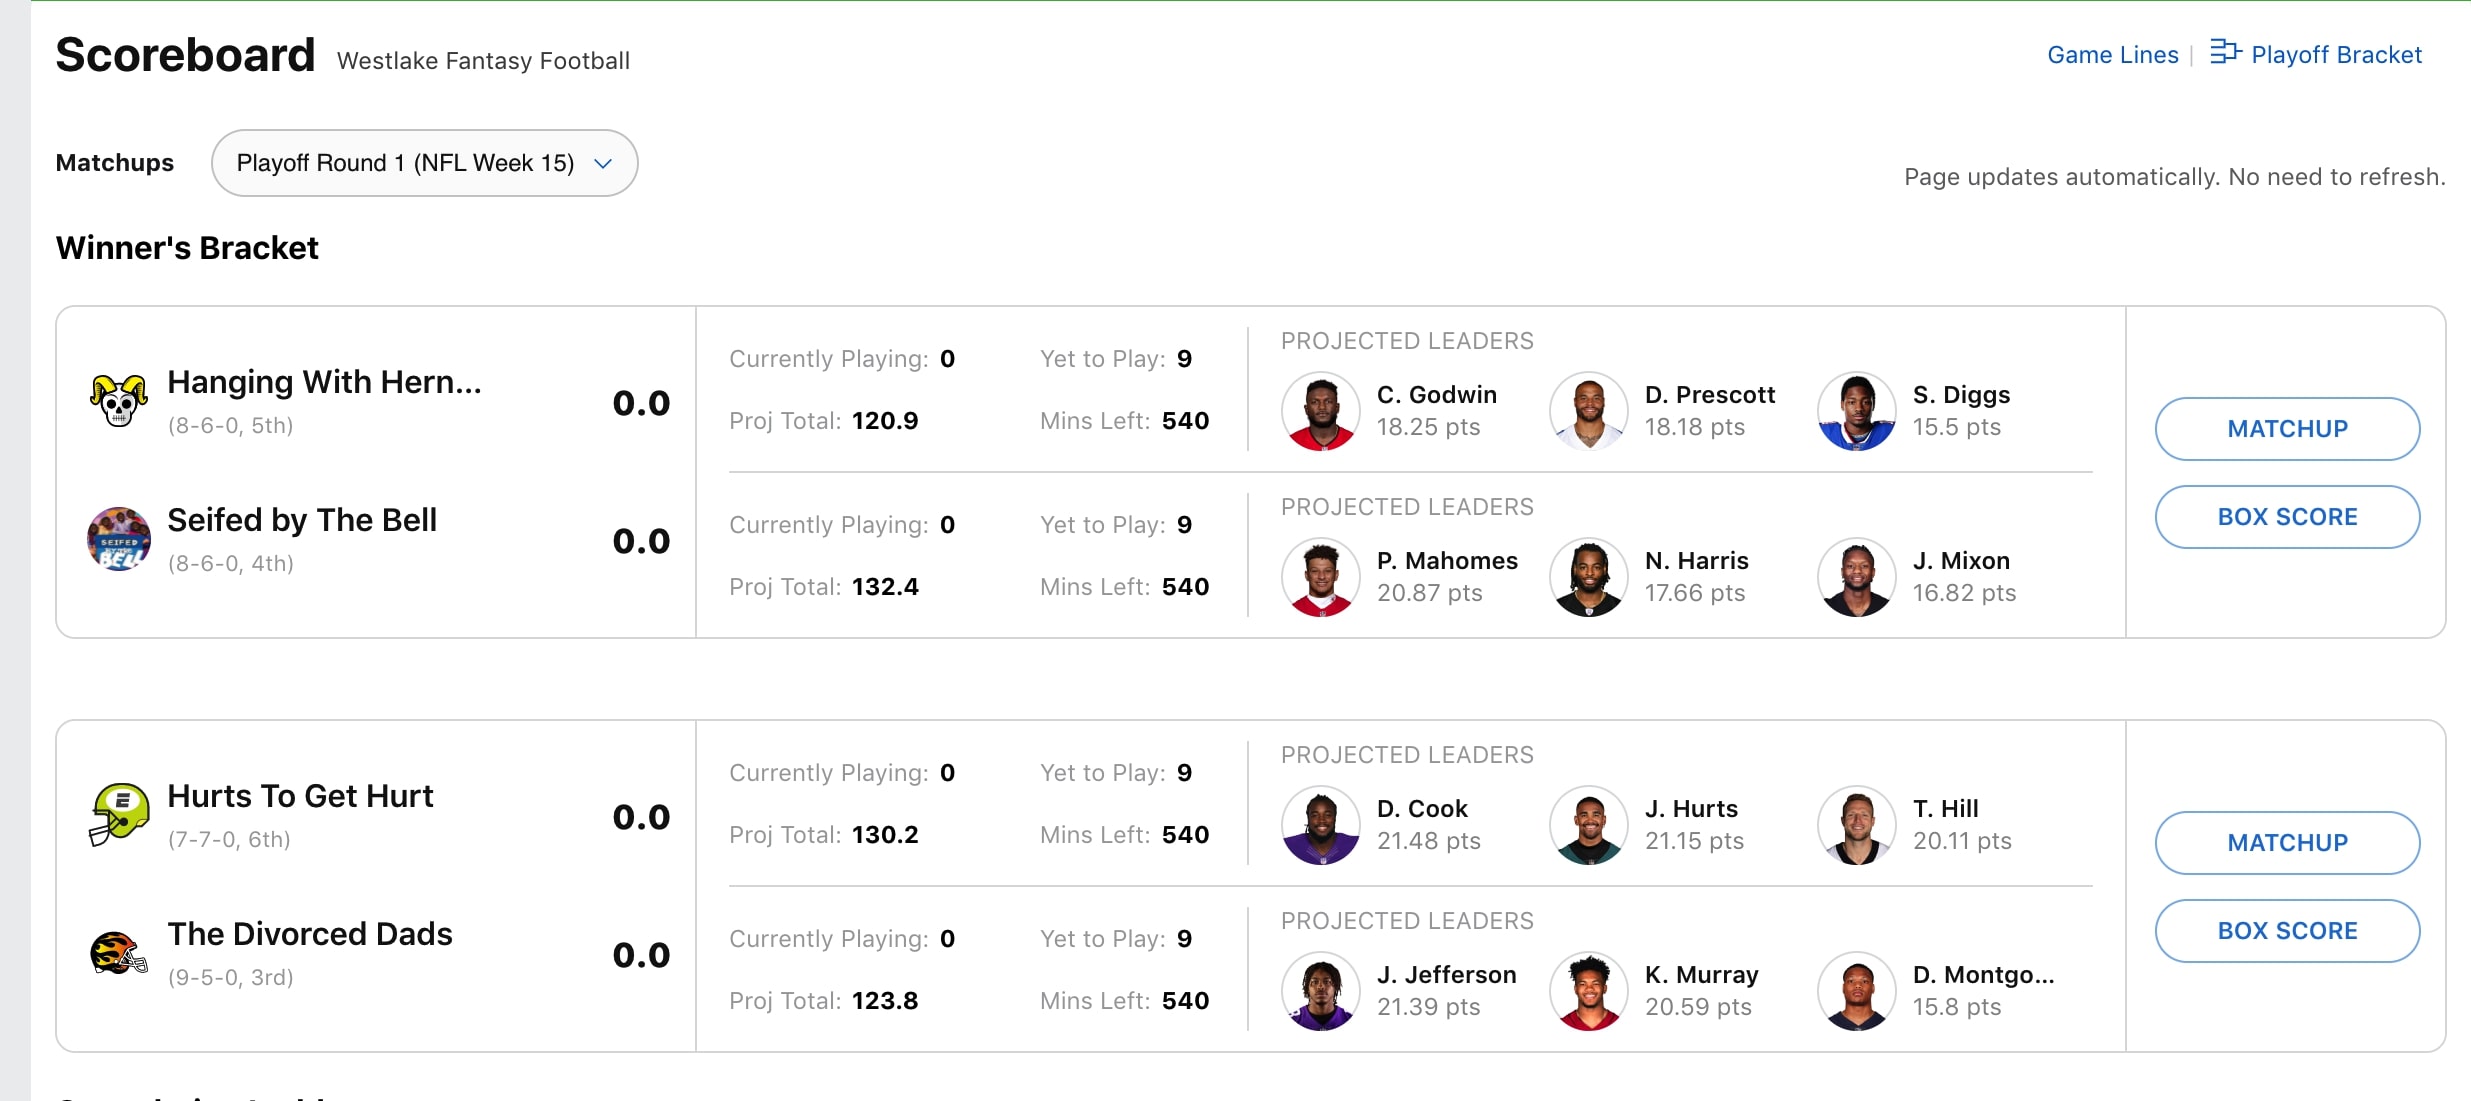Image resolution: width=2471 pixels, height=1101 pixels.
Task: Select the Seifed by The Bell team name
Action: click(302, 520)
